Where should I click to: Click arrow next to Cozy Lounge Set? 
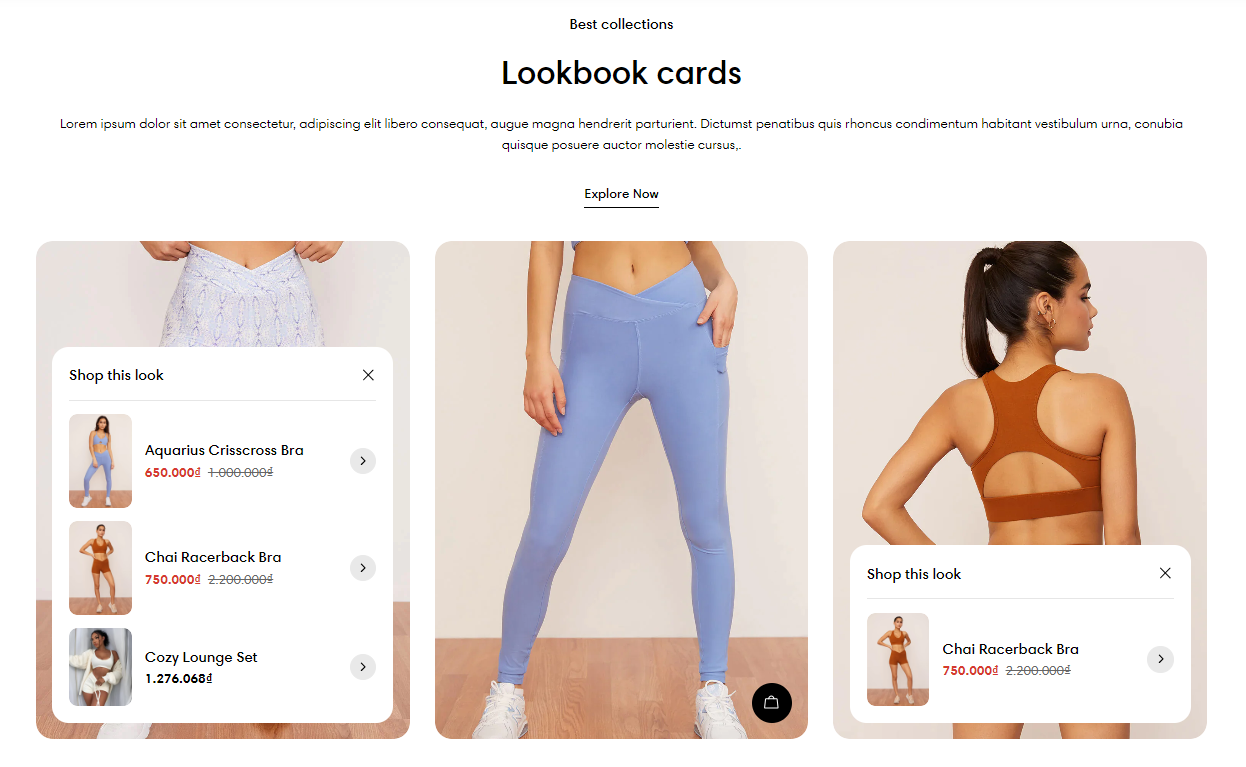(x=363, y=667)
